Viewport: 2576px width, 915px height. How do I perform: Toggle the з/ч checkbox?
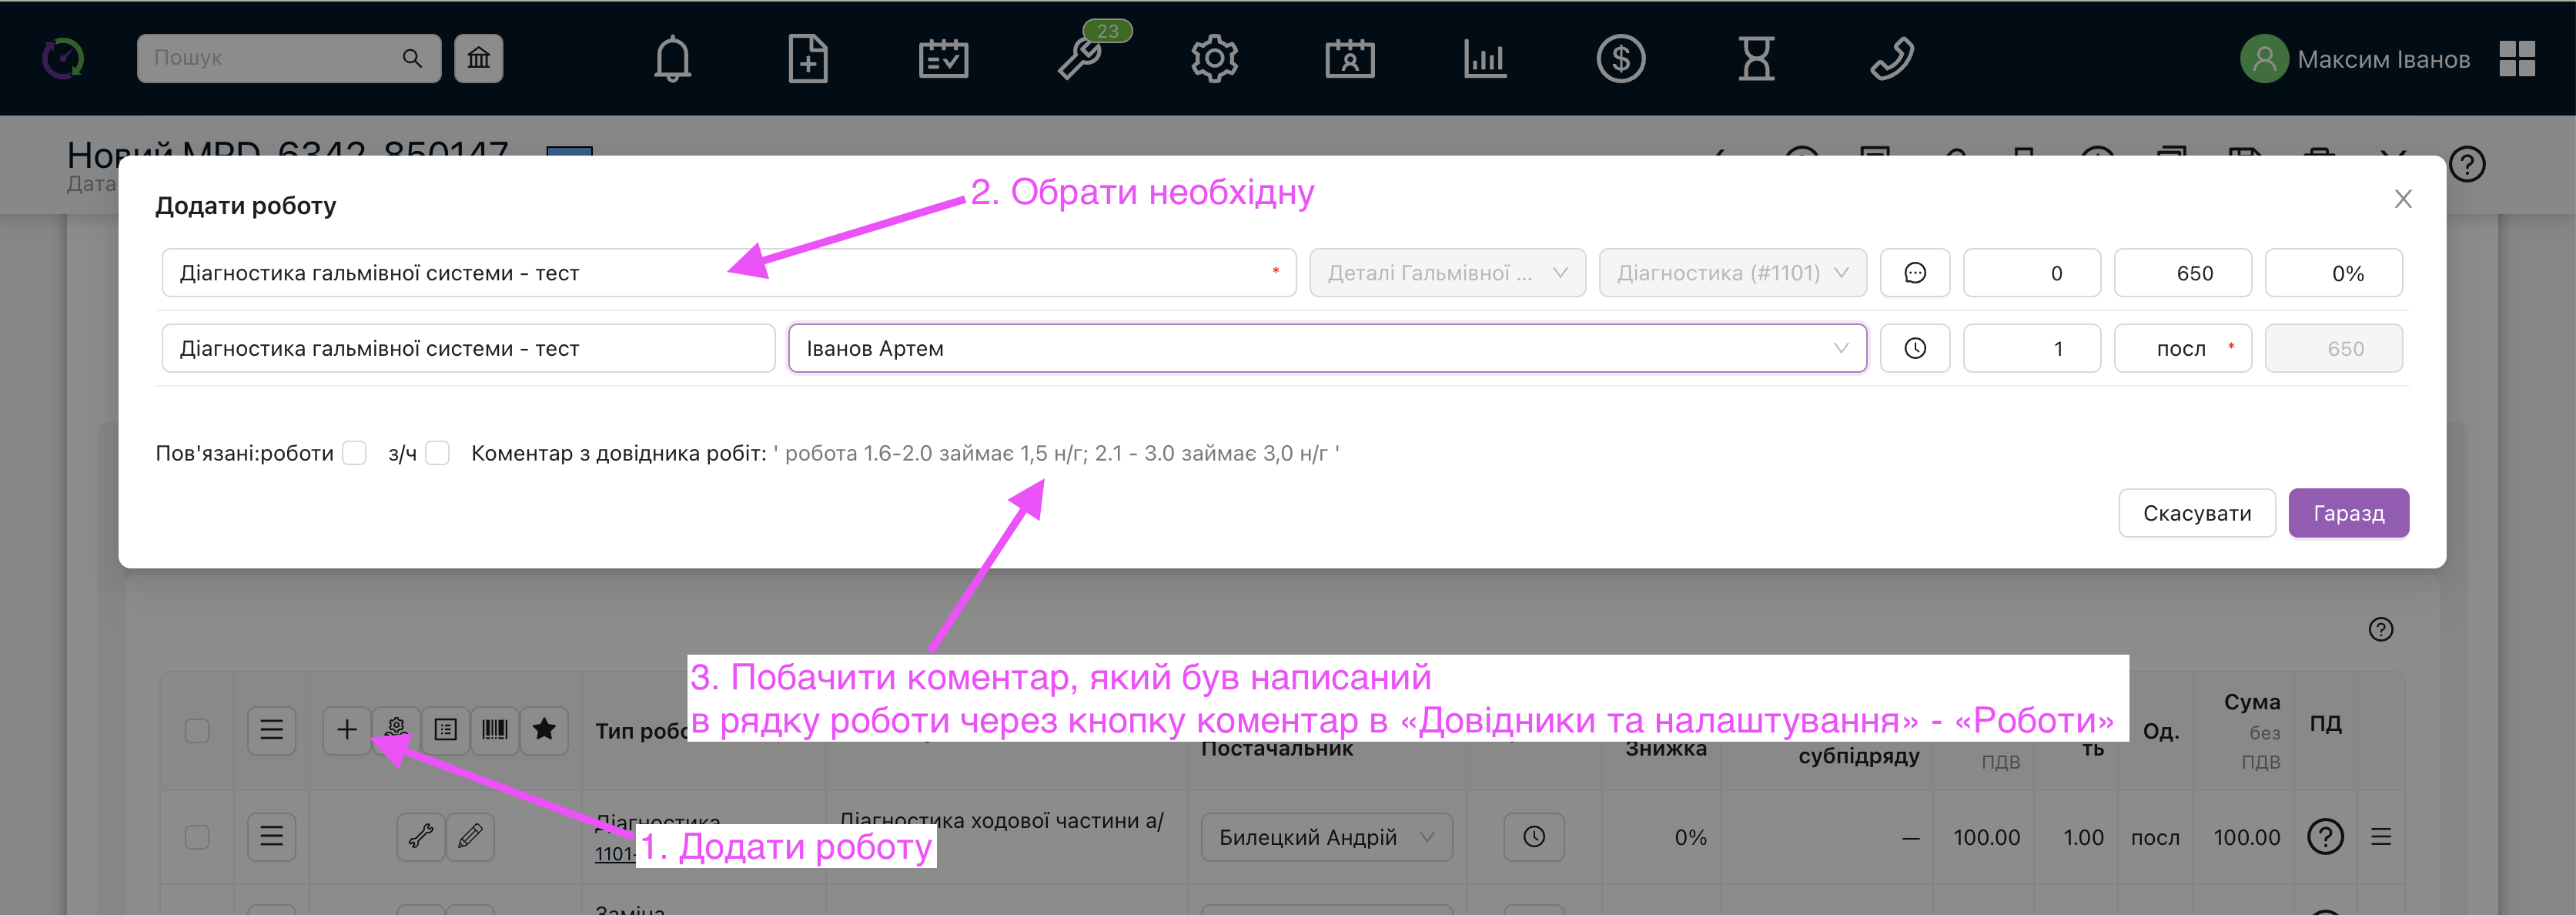(x=437, y=453)
